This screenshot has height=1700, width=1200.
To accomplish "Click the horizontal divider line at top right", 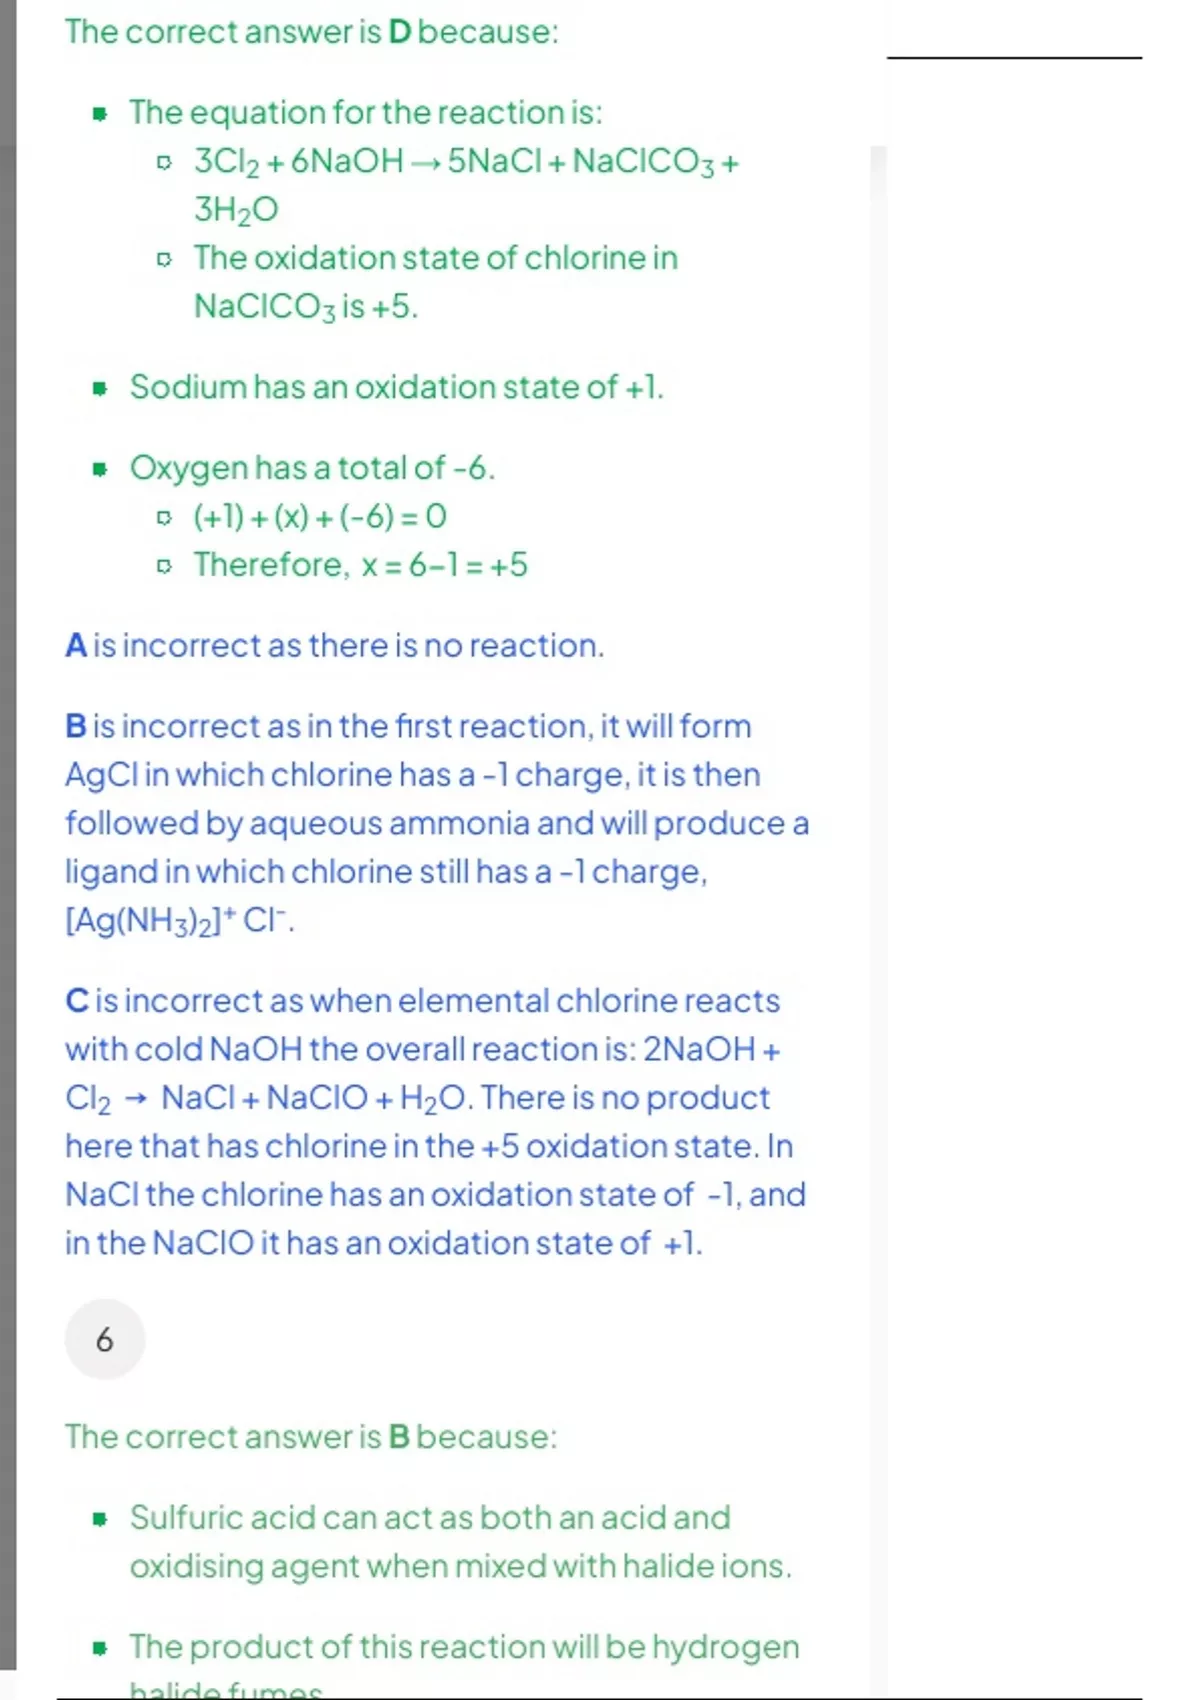I will point(1014,58).
